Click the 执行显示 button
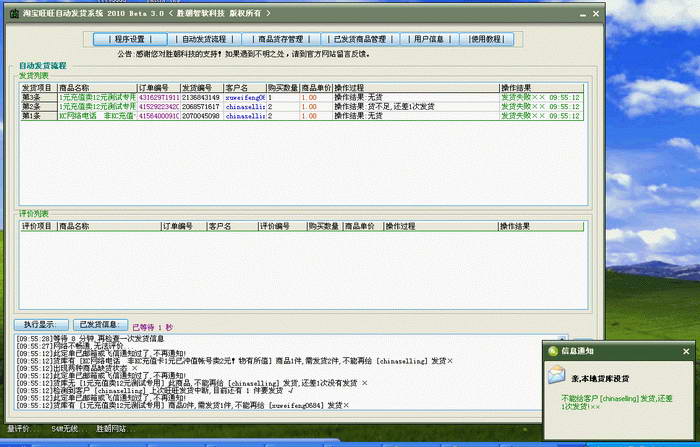700x447 pixels. (41, 325)
